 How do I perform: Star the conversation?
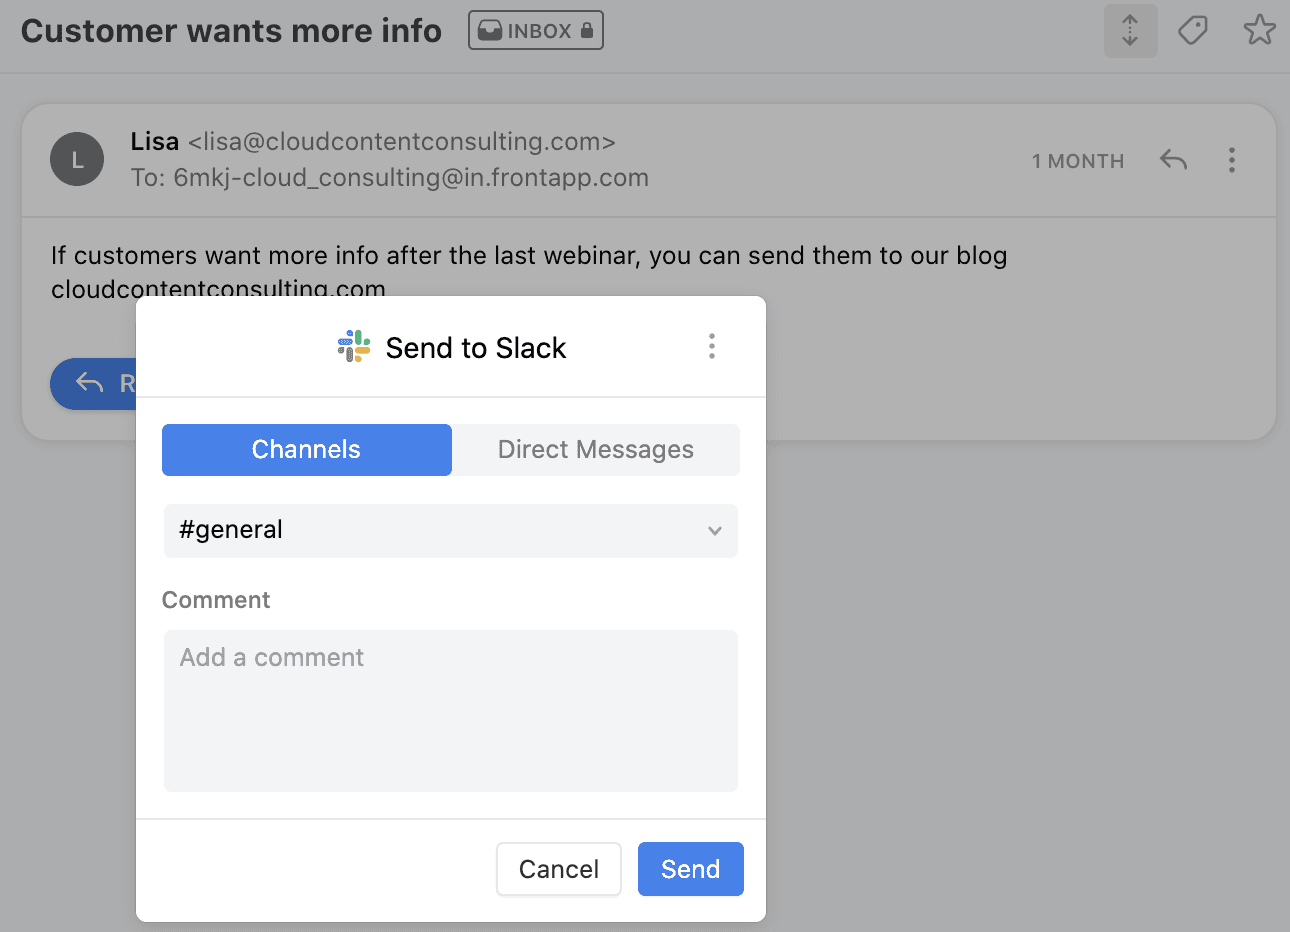pos(1259,30)
